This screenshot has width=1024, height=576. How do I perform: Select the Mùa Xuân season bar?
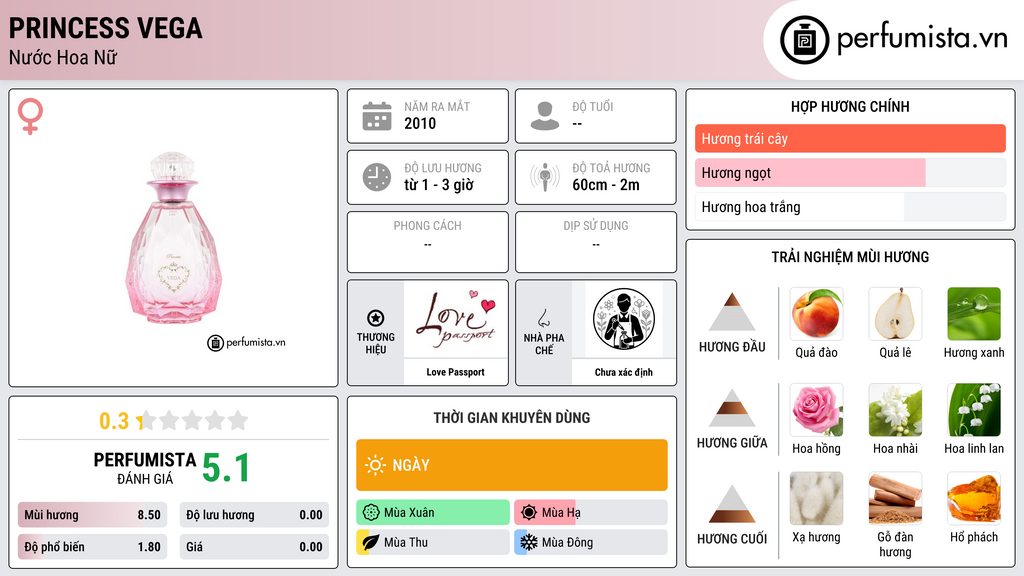click(432, 512)
